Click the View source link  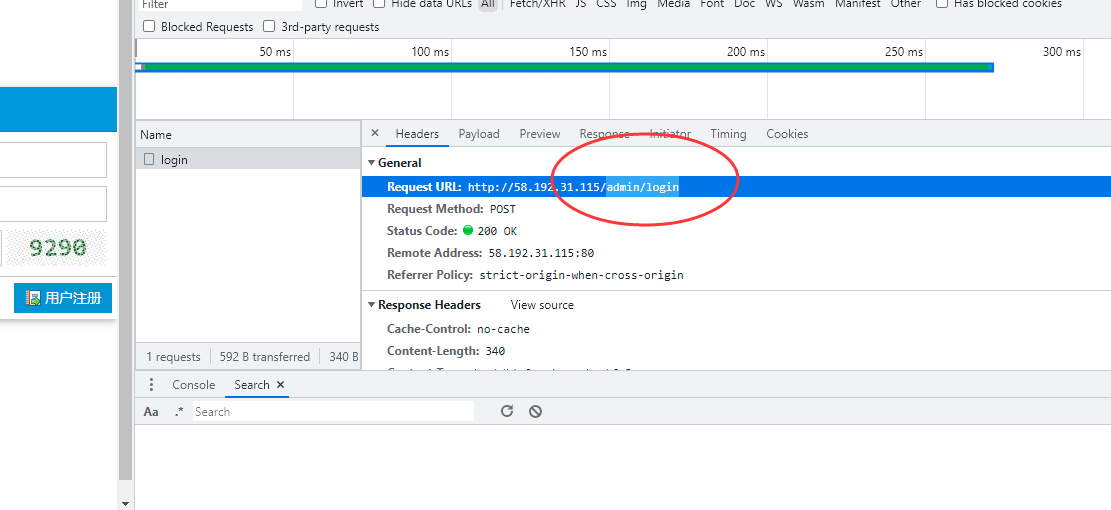pos(542,305)
